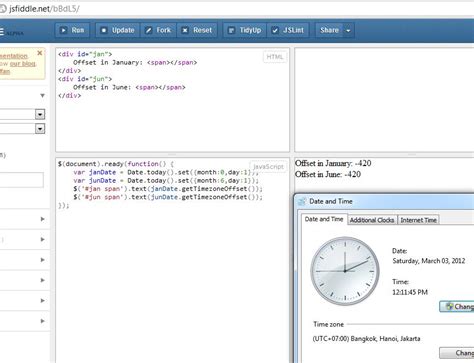474x363 pixels.
Task: Tidy up code with TidyUp
Action: (x=244, y=30)
